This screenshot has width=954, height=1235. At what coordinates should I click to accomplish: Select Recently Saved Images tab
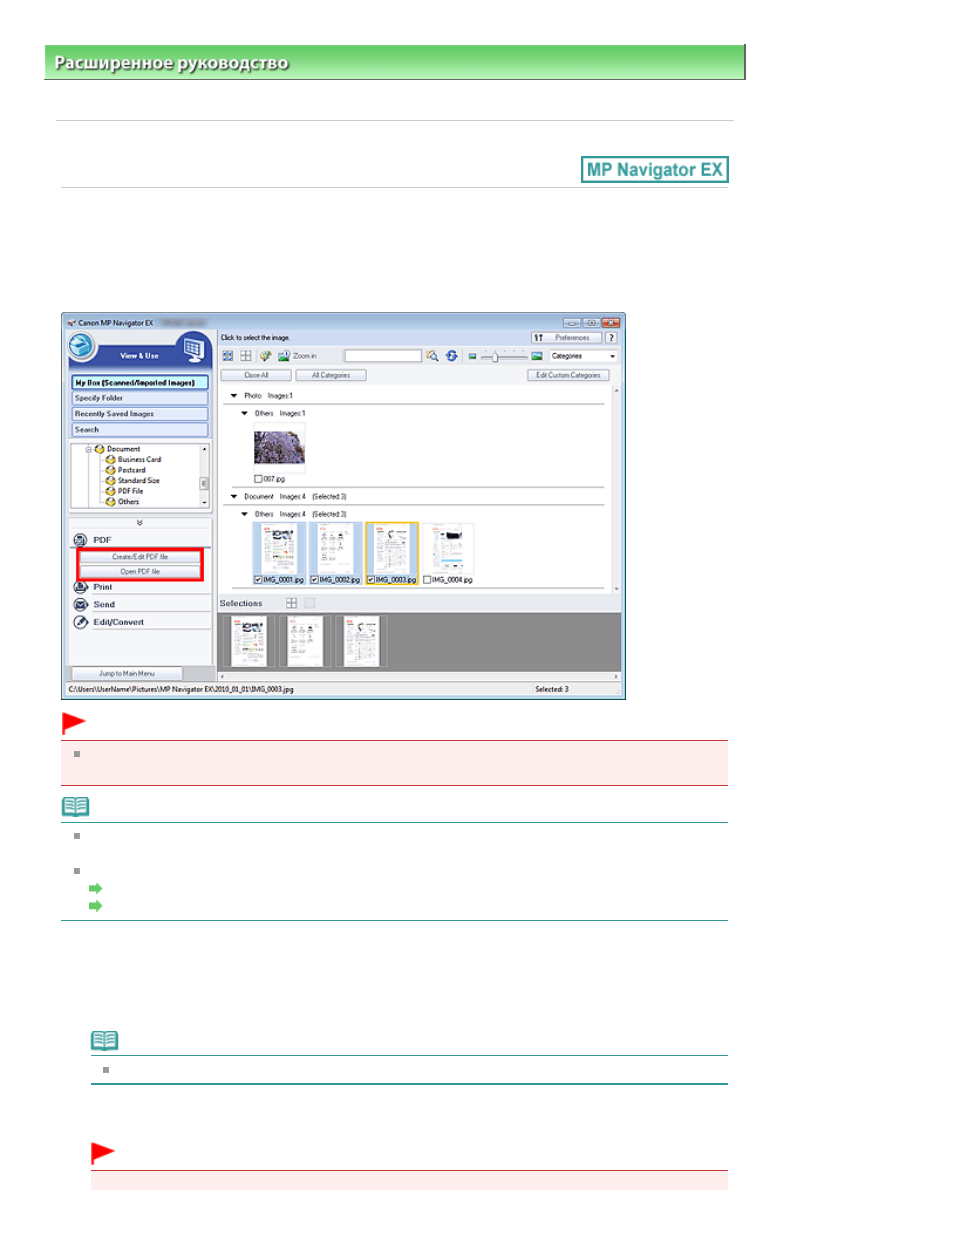tap(140, 414)
